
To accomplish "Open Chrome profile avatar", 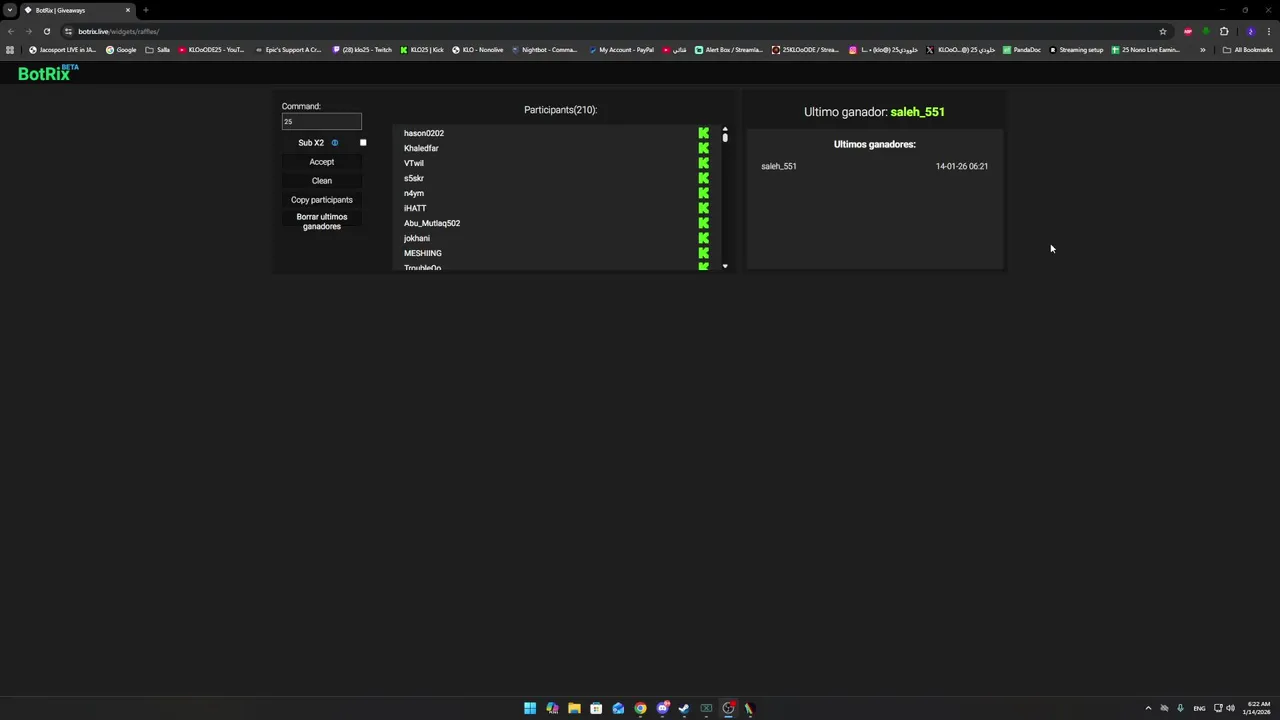I will pos(1250,31).
